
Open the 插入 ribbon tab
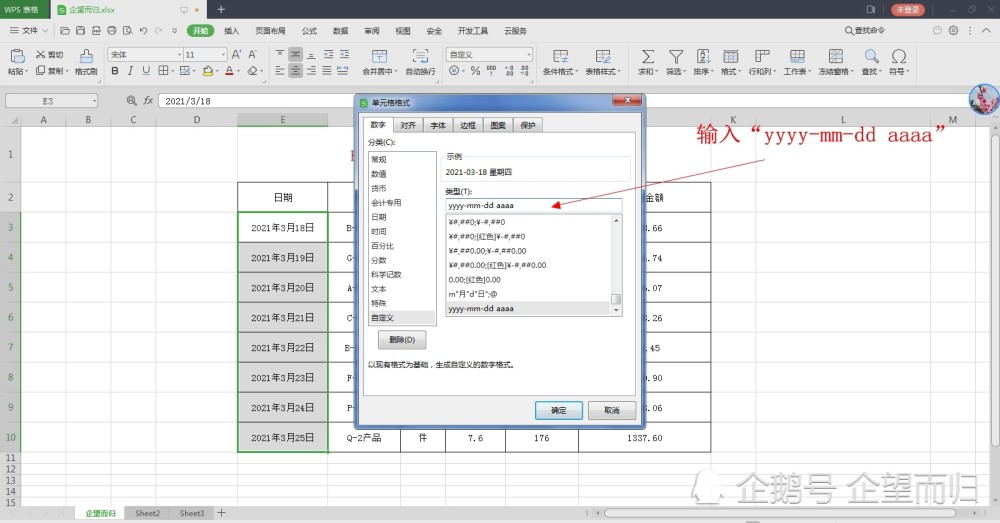232,31
